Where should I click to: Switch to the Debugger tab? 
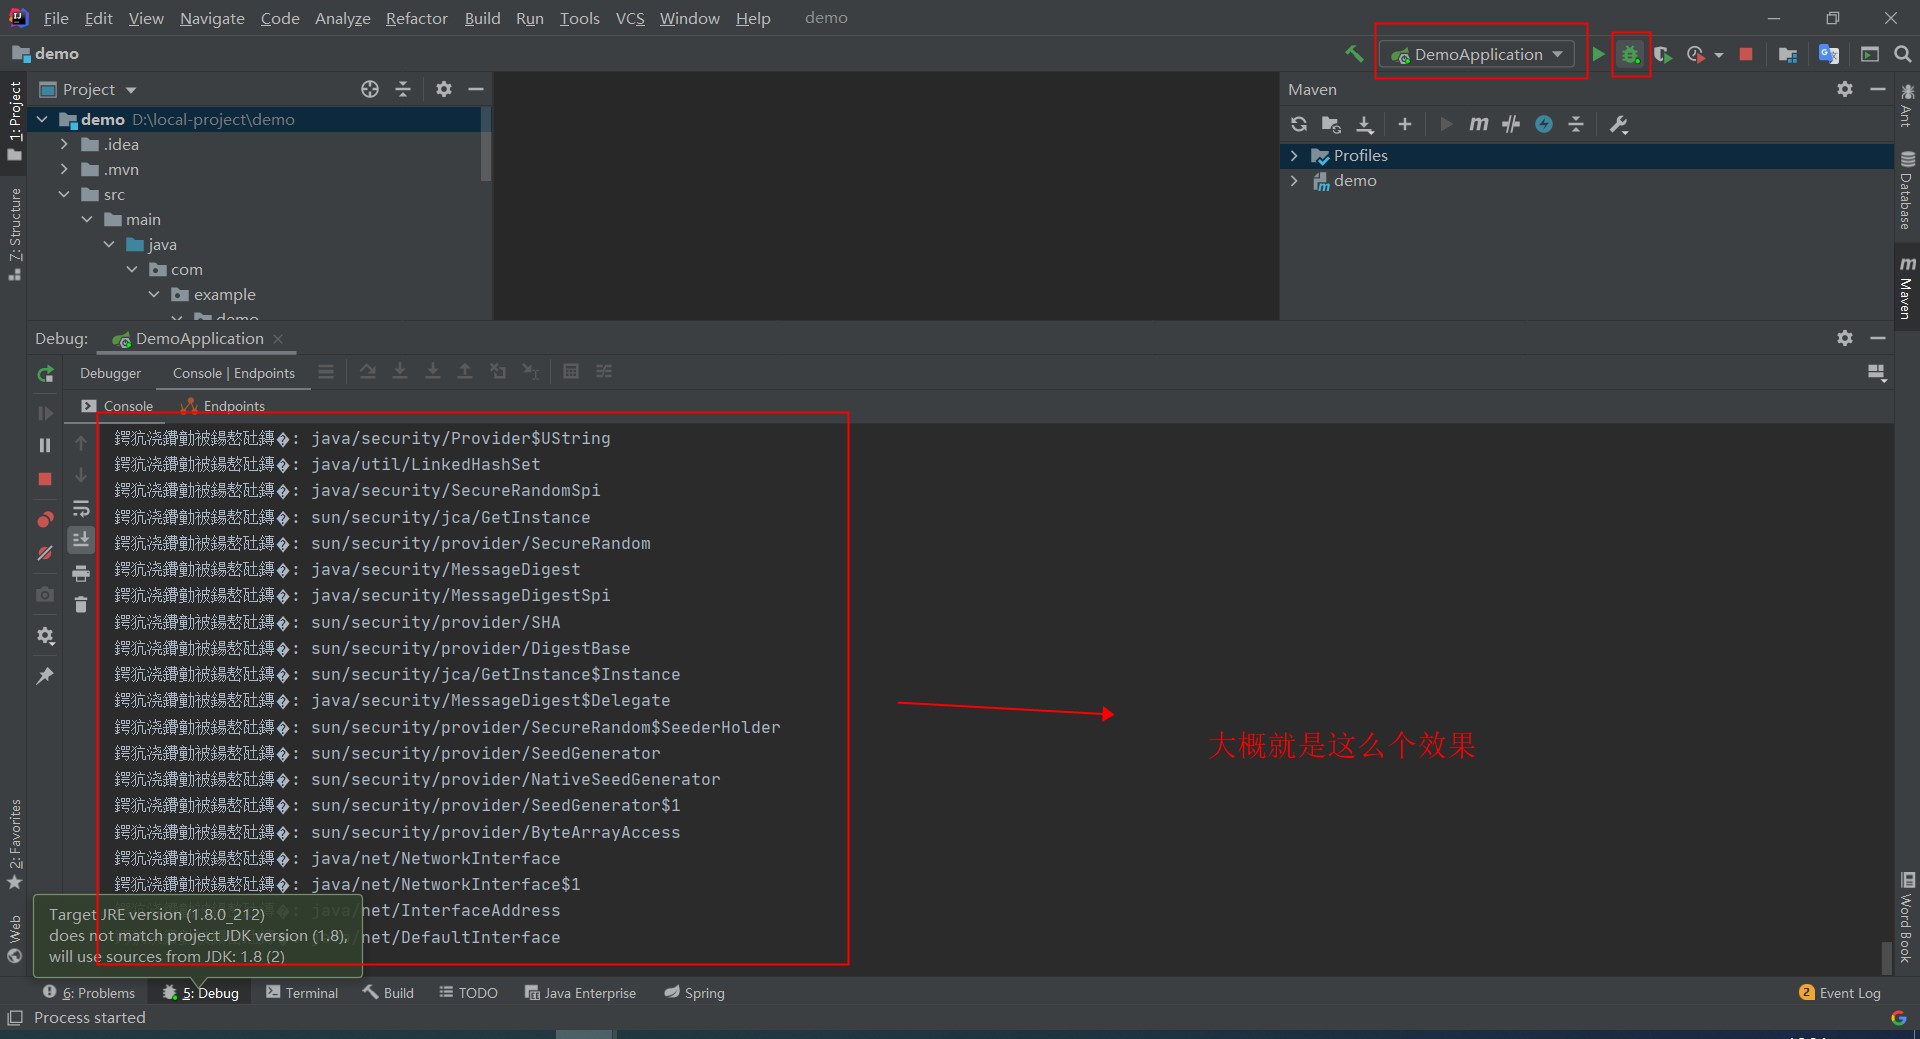(x=110, y=373)
